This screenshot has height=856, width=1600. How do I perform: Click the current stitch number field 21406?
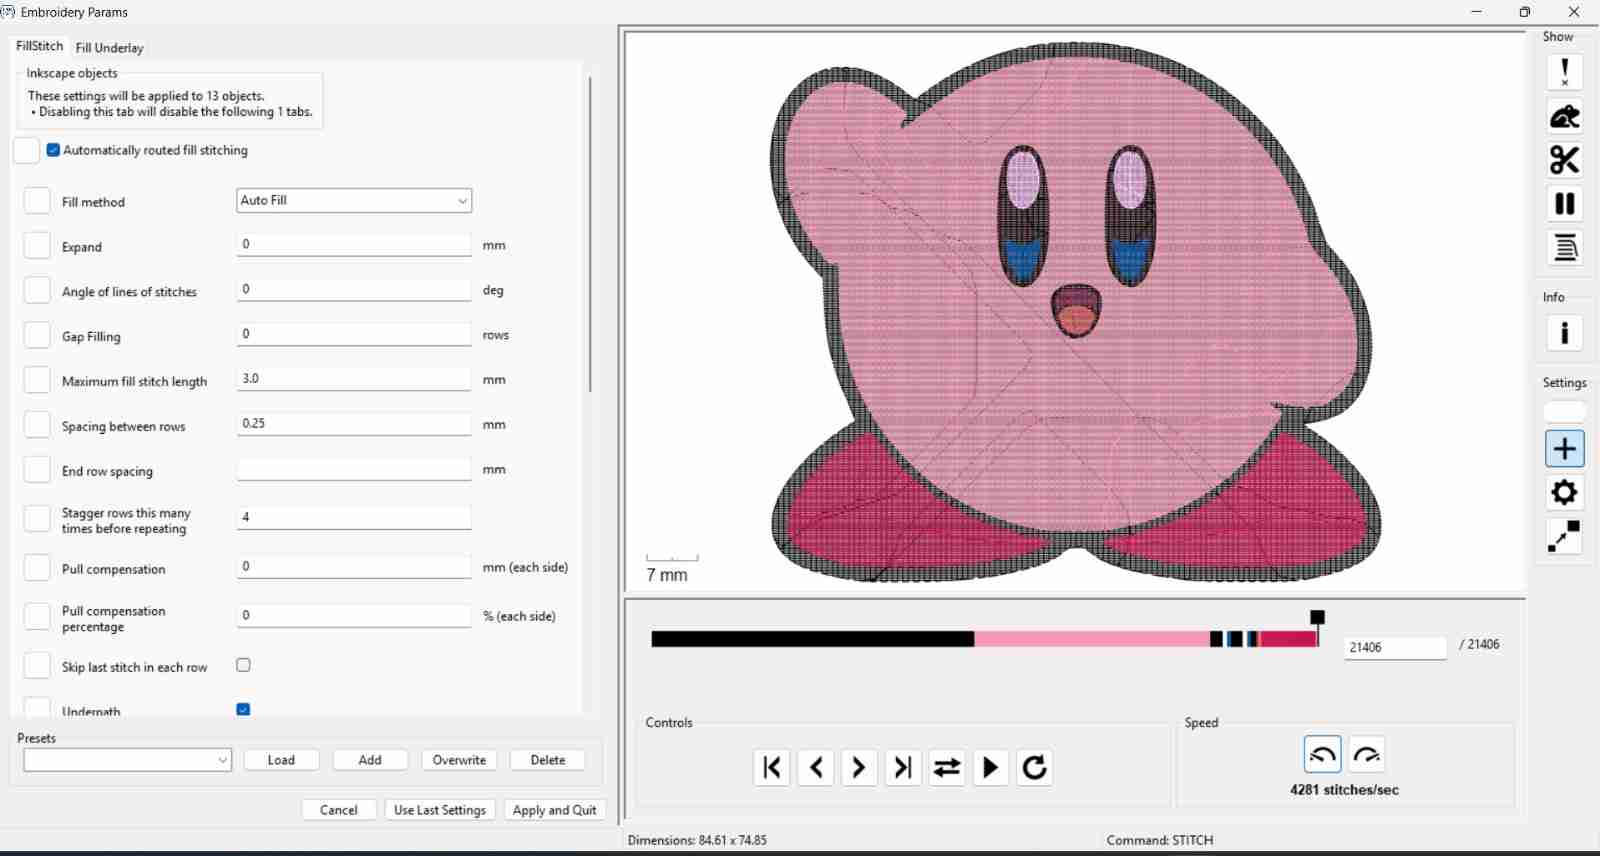tap(1395, 648)
